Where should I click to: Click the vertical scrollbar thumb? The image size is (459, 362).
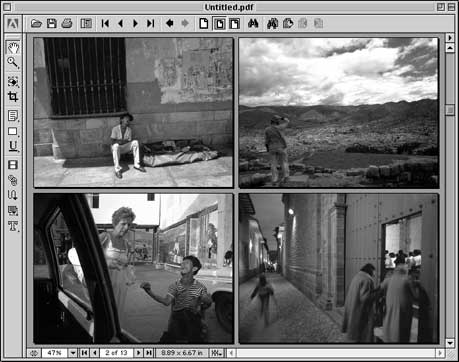(x=450, y=110)
